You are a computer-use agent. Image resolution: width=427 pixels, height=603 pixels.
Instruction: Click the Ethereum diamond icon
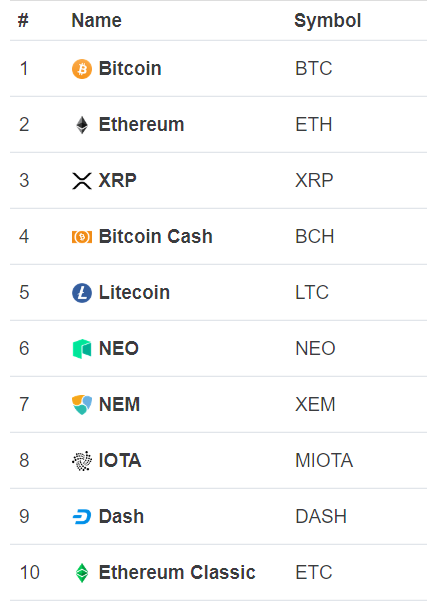click(x=82, y=125)
